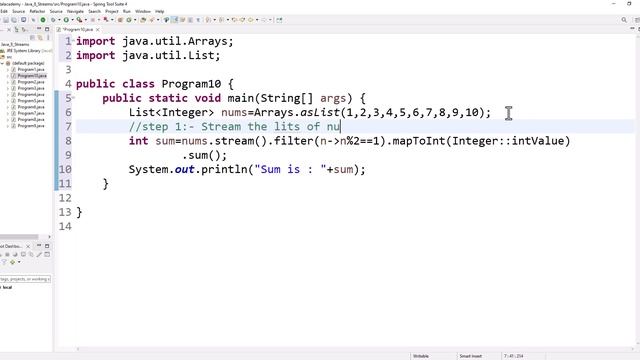Maximize the Package Explorer panel

[x=47, y=29]
